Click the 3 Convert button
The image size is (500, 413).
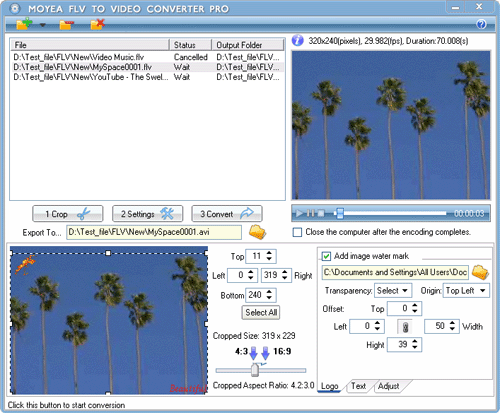[x=227, y=214]
